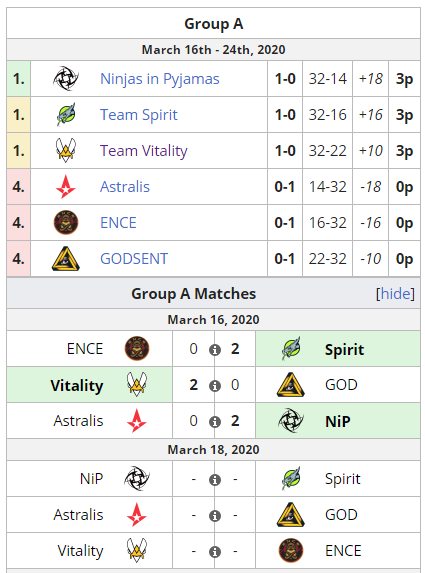Click the Astralis star logo in standings
This screenshot has height=573, width=425.
click(x=66, y=186)
